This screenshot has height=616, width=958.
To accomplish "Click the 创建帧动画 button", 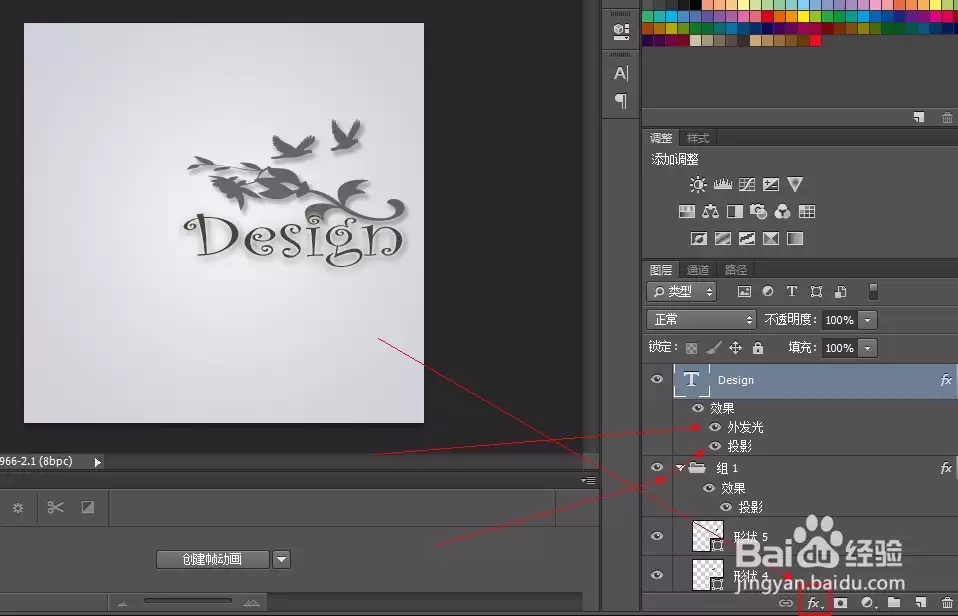I will 213,559.
